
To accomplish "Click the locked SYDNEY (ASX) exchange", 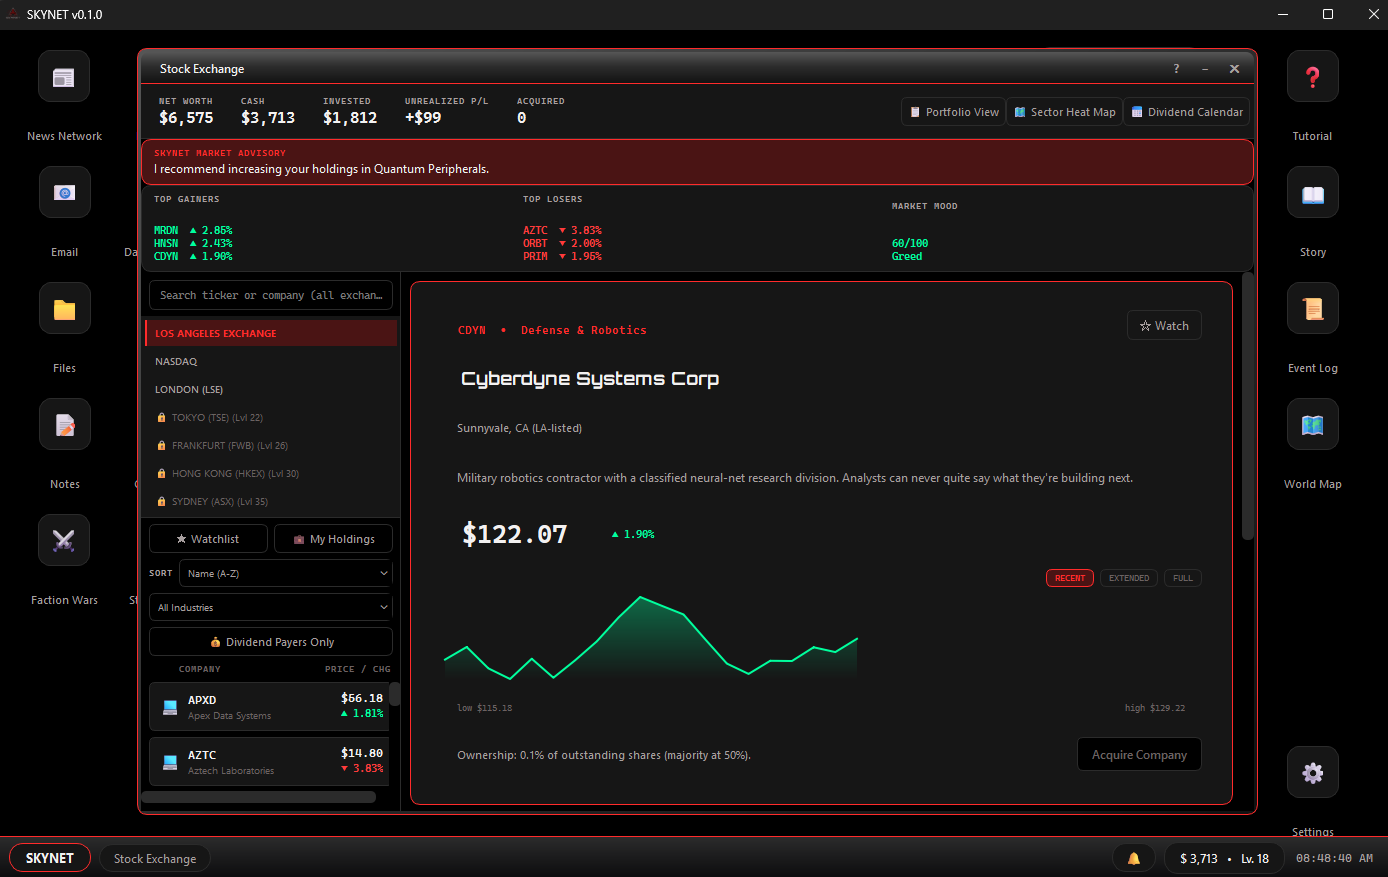I will 270,501.
